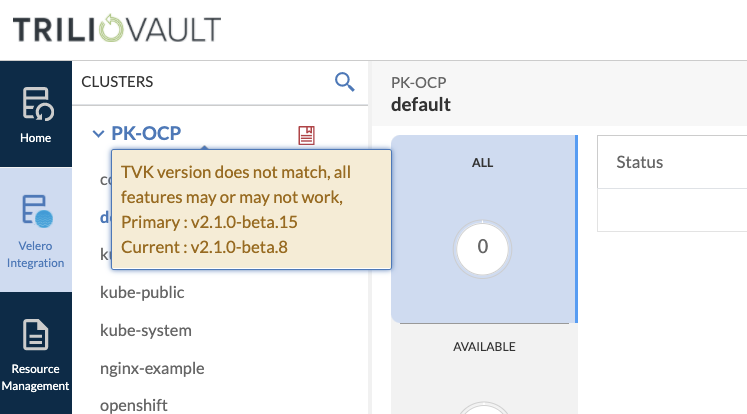Screen dimensions: 747x414
Task: Click the CLUSTERS panel heading
Action: (x=117, y=82)
